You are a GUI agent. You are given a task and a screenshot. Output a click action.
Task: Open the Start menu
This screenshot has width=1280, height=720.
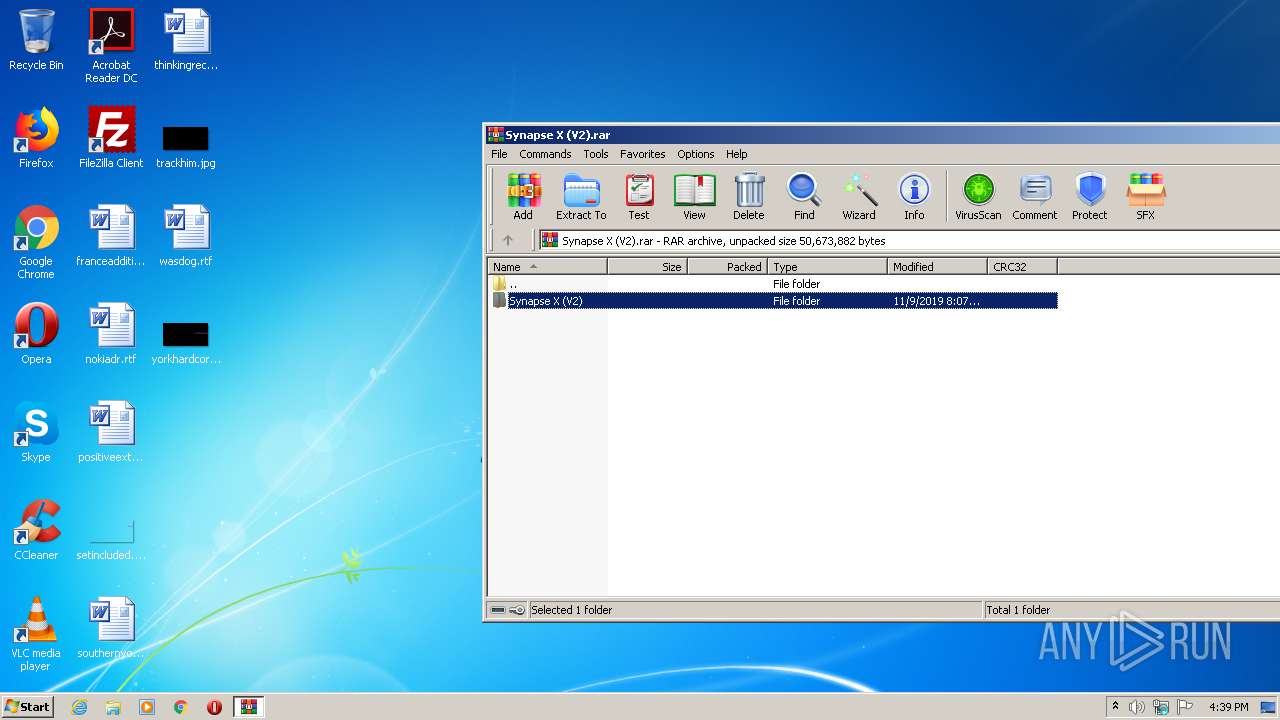pos(28,707)
